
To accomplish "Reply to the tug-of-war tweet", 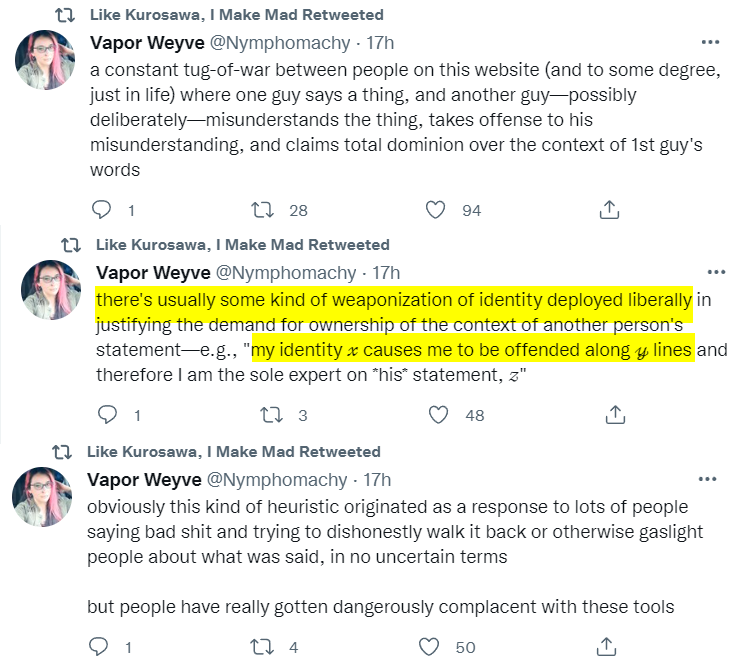I will [x=101, y=210].
